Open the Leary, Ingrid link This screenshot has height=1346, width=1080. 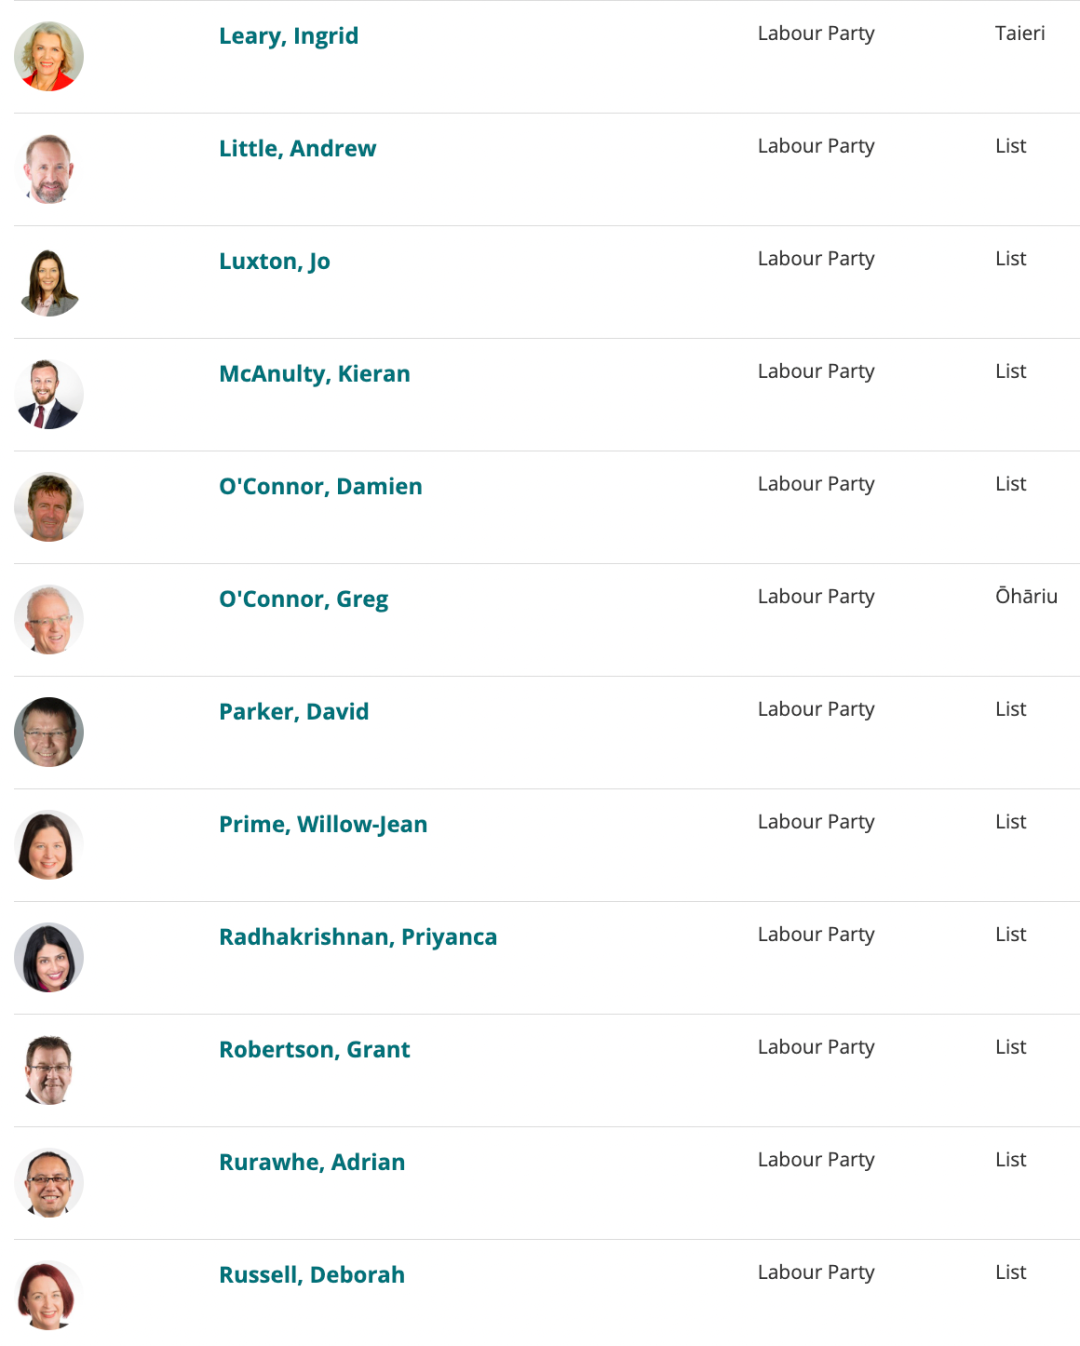point(289,36)
